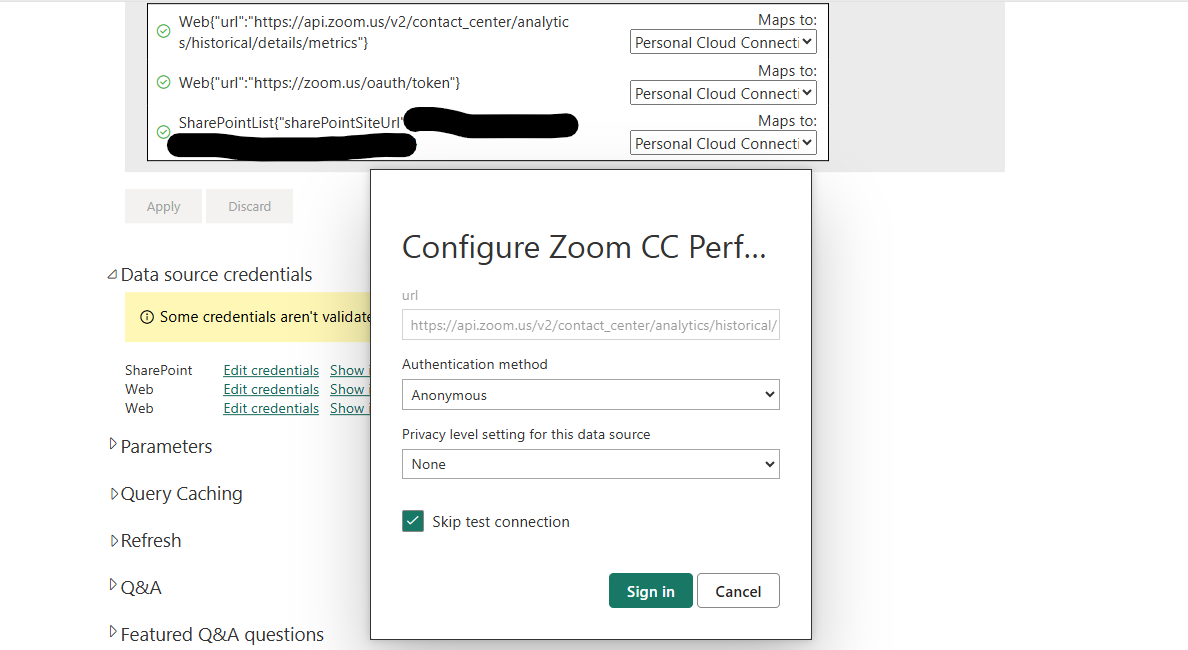
Task: Collapse Data source credentials section
Action: (112, 274)
